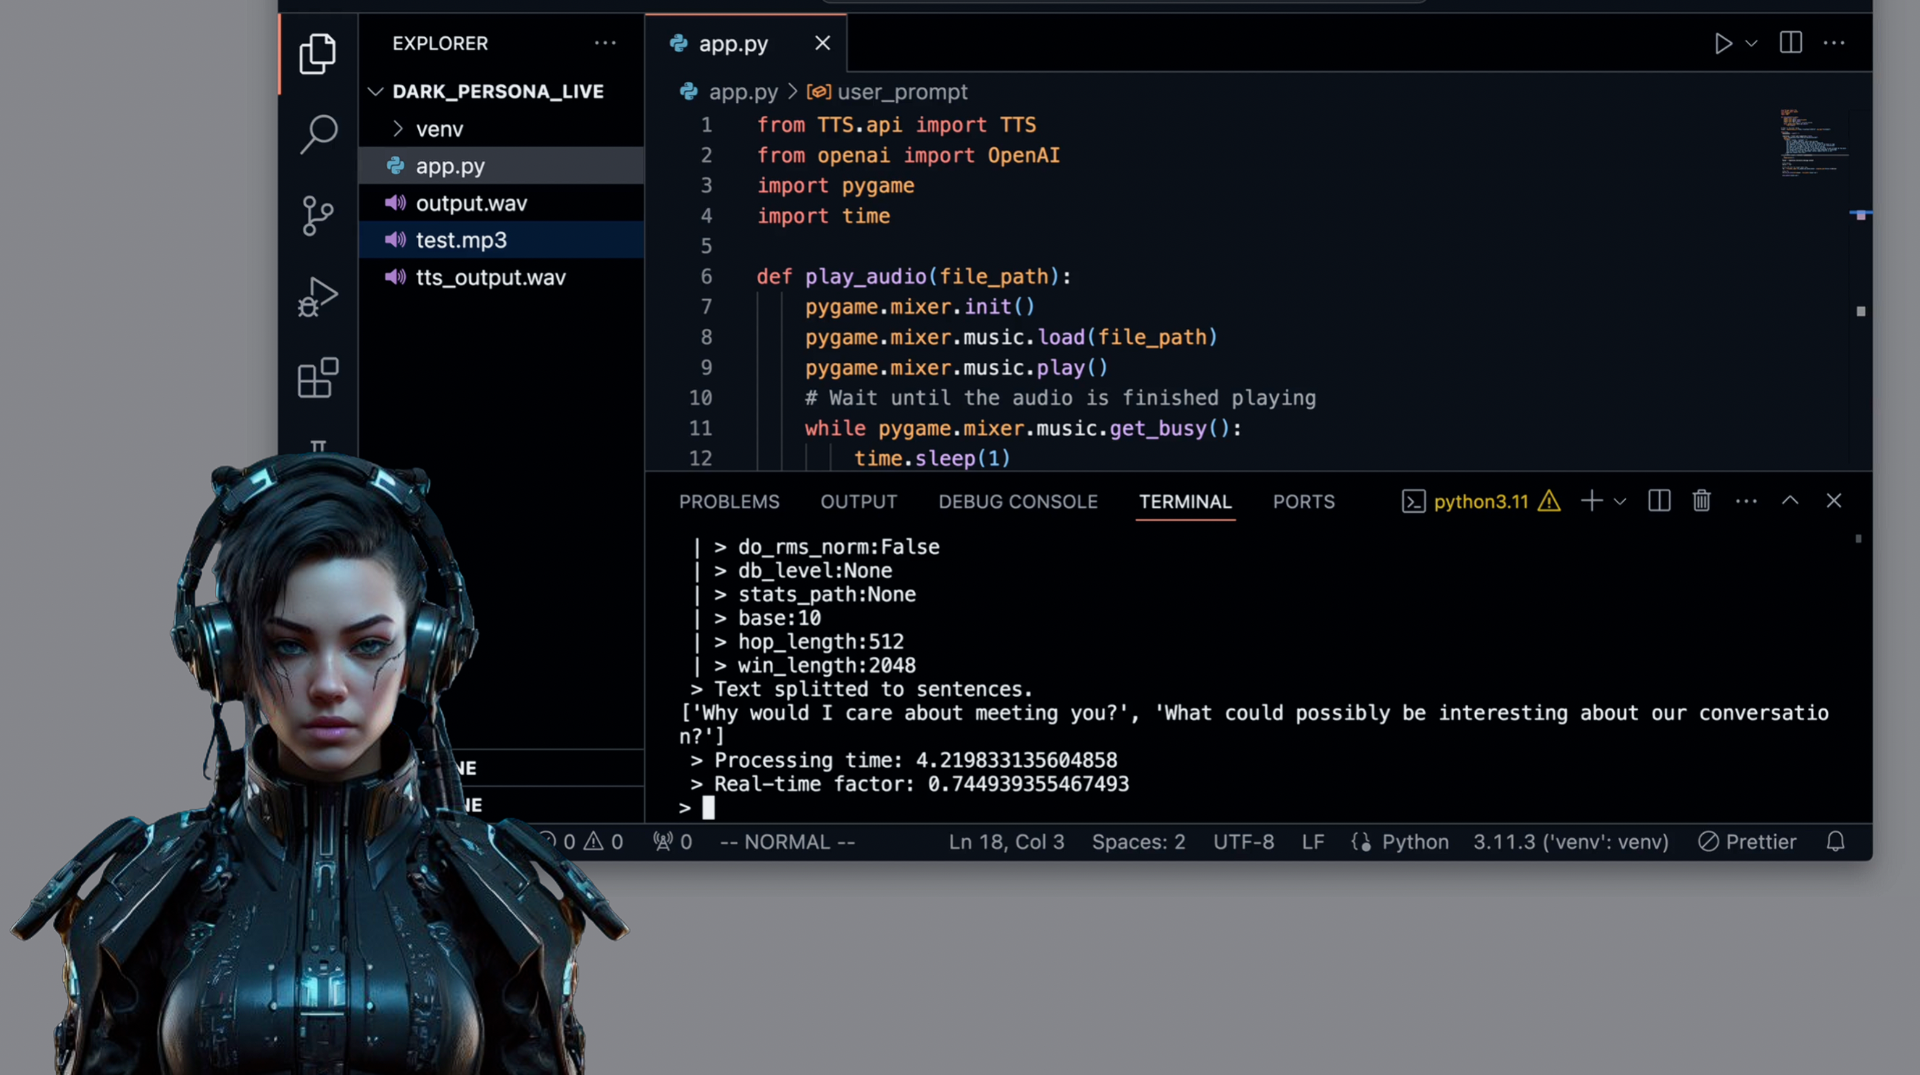
Task: Open the terminal profile dropdown
Action: click(x=1622, y=501)
